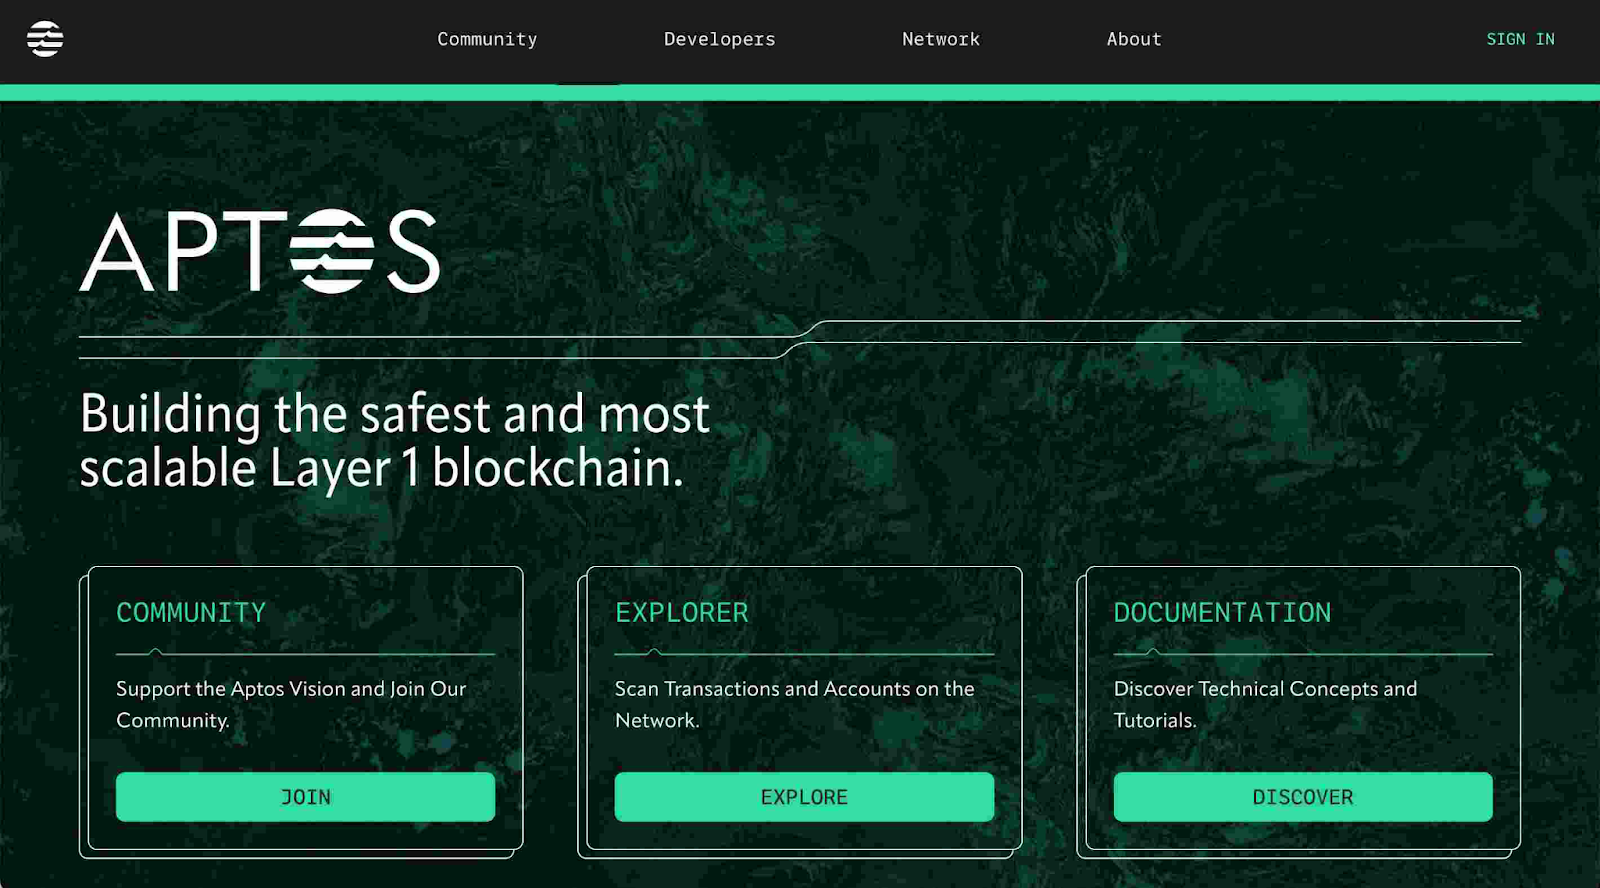Open the Community navigation menu
The image size is (1600, 888).
point(487,39)
